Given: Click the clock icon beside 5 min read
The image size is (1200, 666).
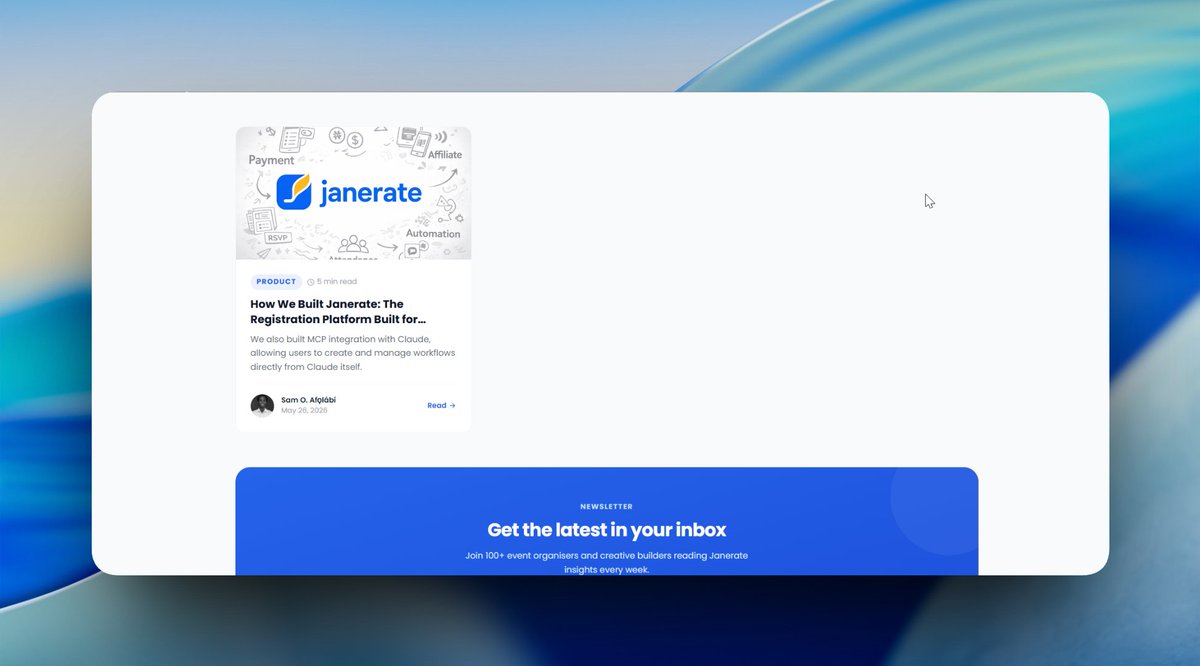Looking at the screenshot, I should coord(311,282).
